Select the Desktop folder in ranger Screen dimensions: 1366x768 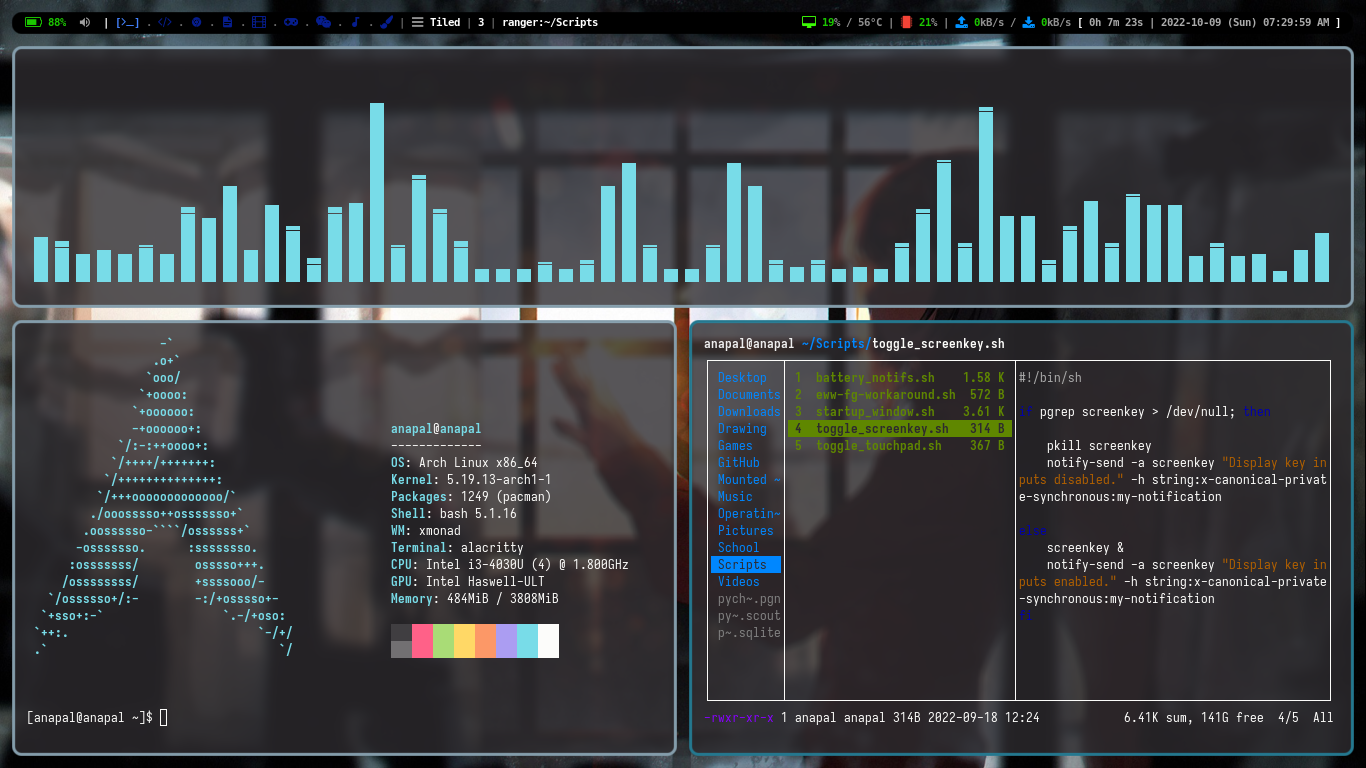[742, 377]
